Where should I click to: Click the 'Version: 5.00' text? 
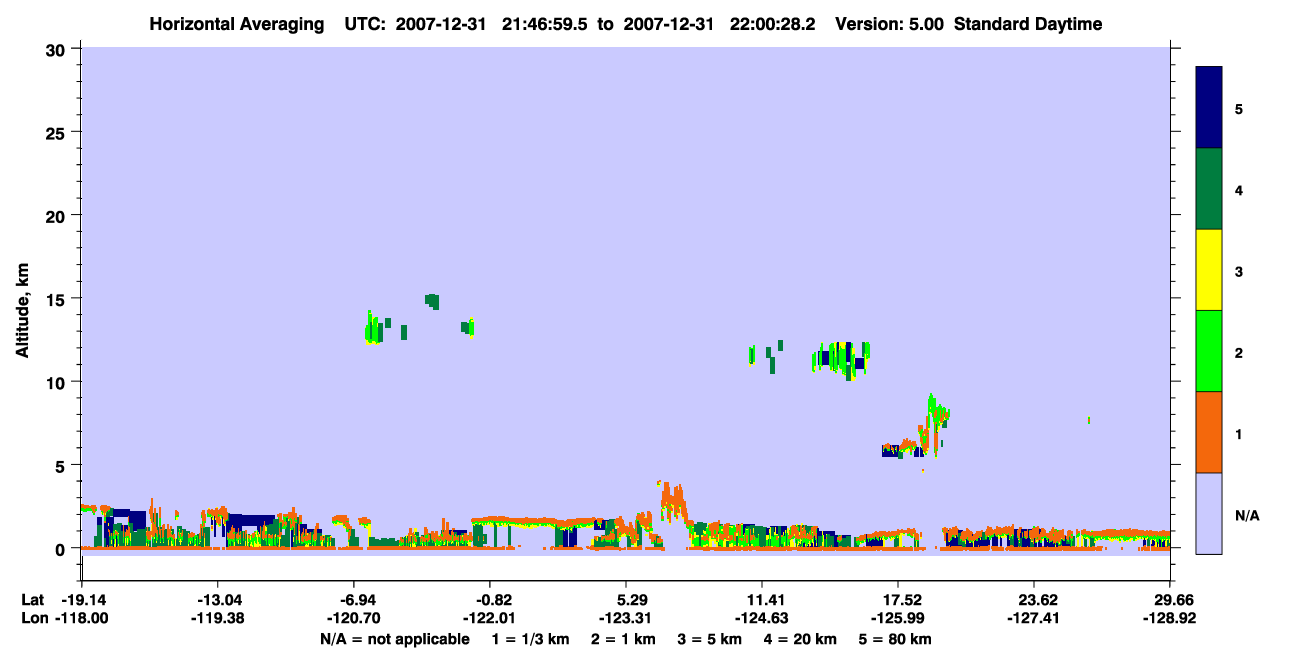click(x=892, y=24)
